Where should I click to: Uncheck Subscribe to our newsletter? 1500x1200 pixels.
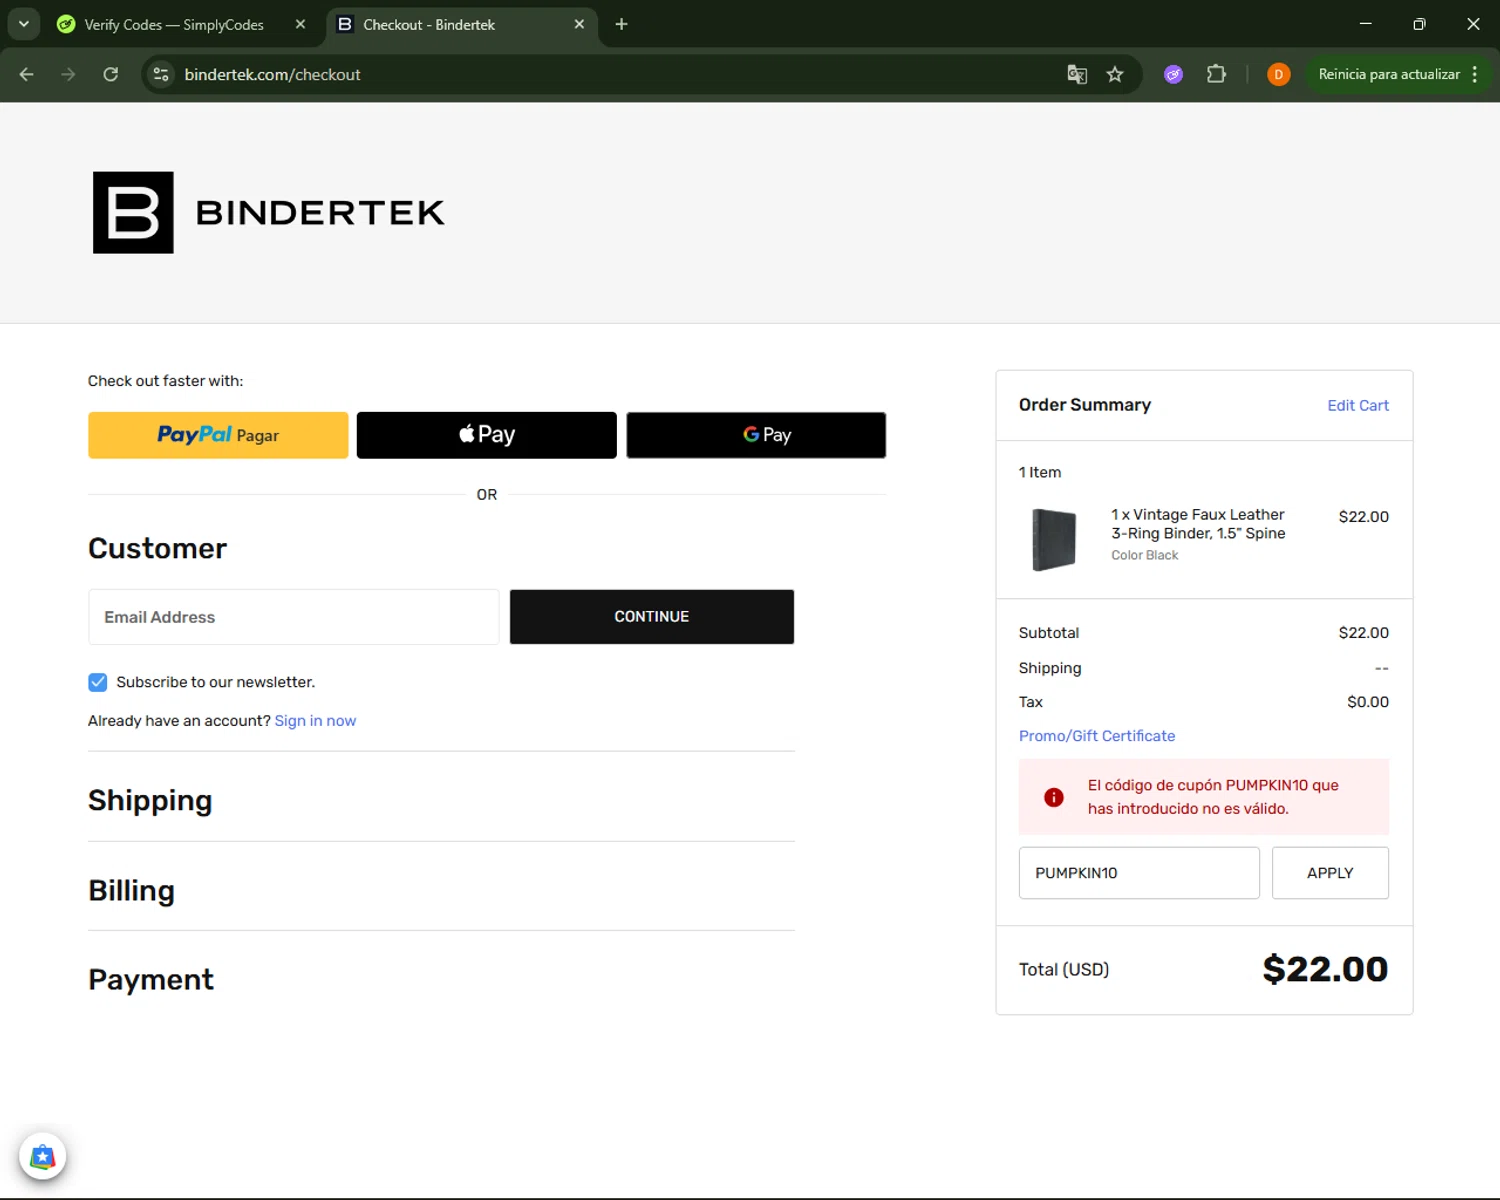click(x=97, y=682)
